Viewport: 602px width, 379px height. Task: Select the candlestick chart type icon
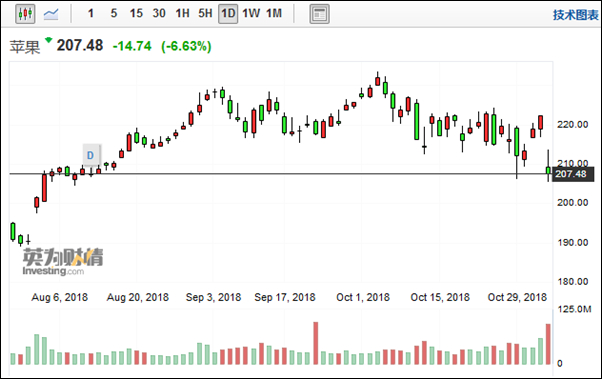25,14
